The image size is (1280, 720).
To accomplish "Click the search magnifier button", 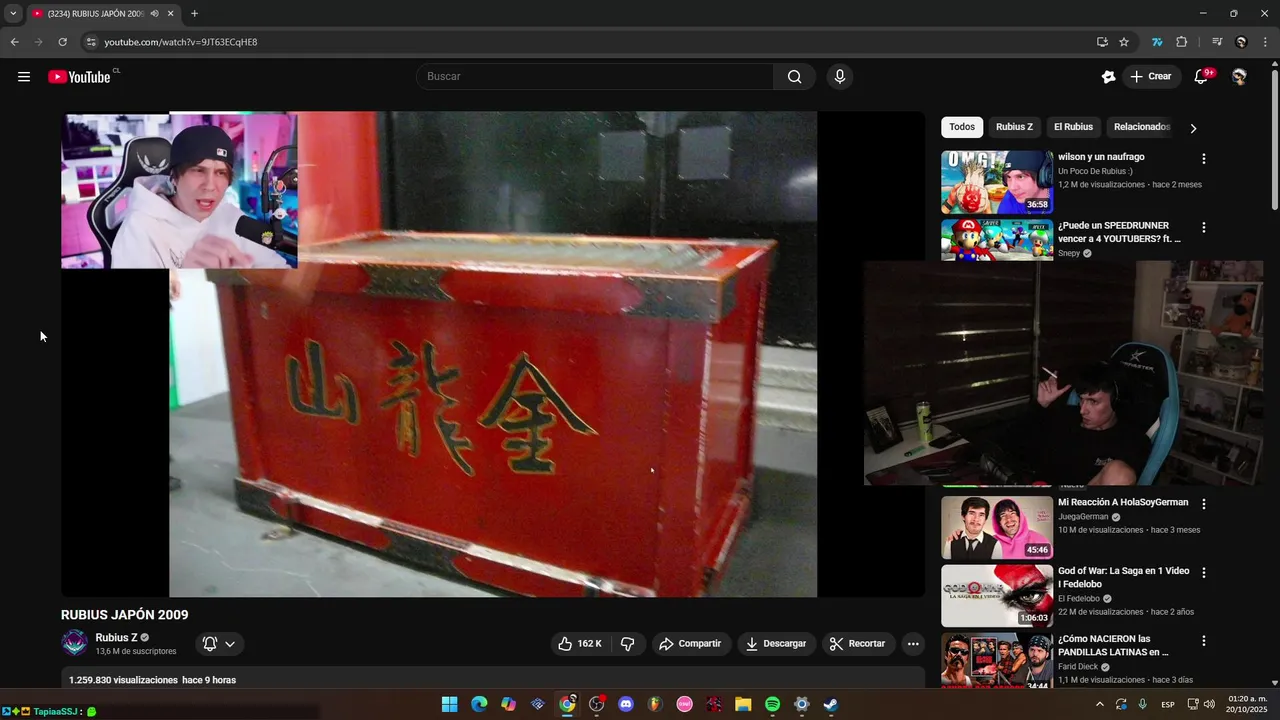I will click(794, 77).
